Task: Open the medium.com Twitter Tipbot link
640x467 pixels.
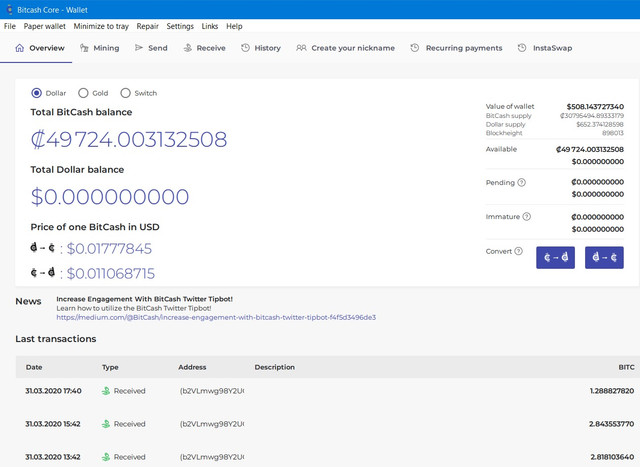Action: [x=216, y=317]
